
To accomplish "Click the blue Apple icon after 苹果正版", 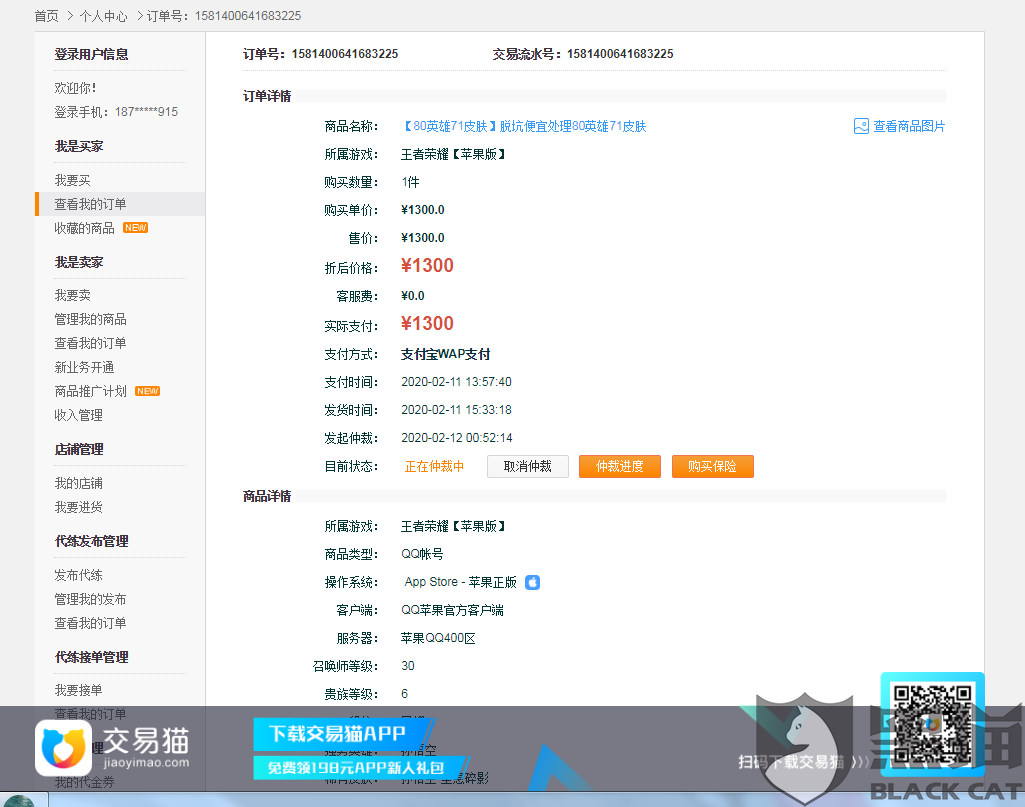I will (533, 582).
